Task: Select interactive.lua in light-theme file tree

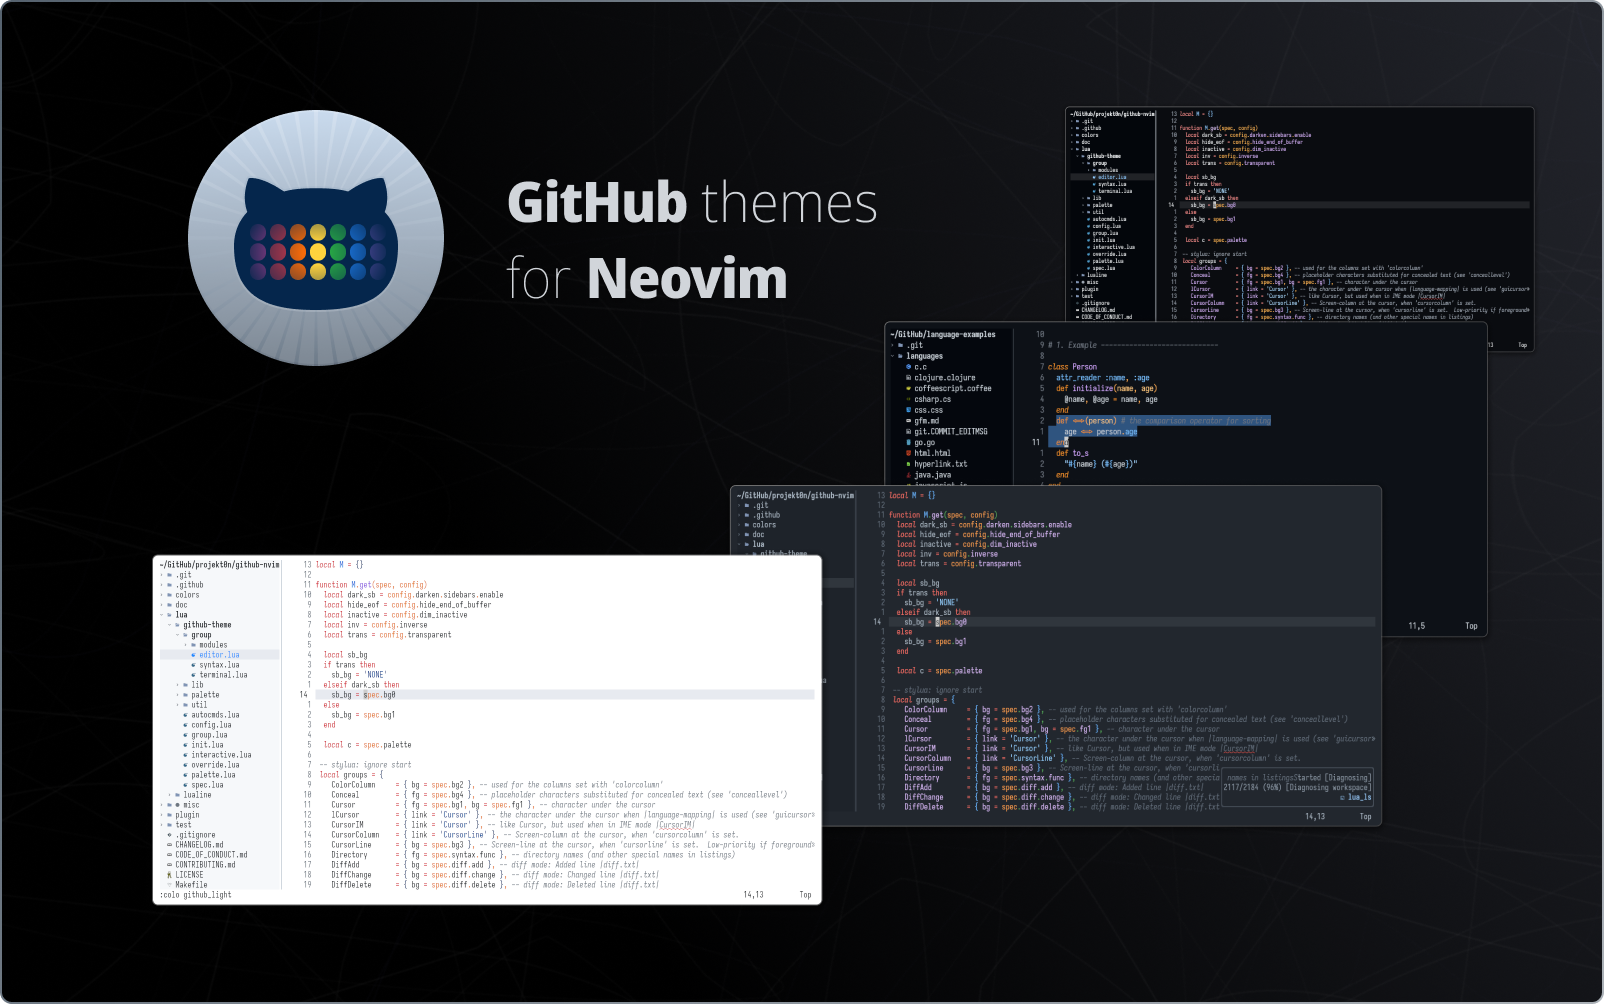Action: pyautogui.click(x=221, y=755)
